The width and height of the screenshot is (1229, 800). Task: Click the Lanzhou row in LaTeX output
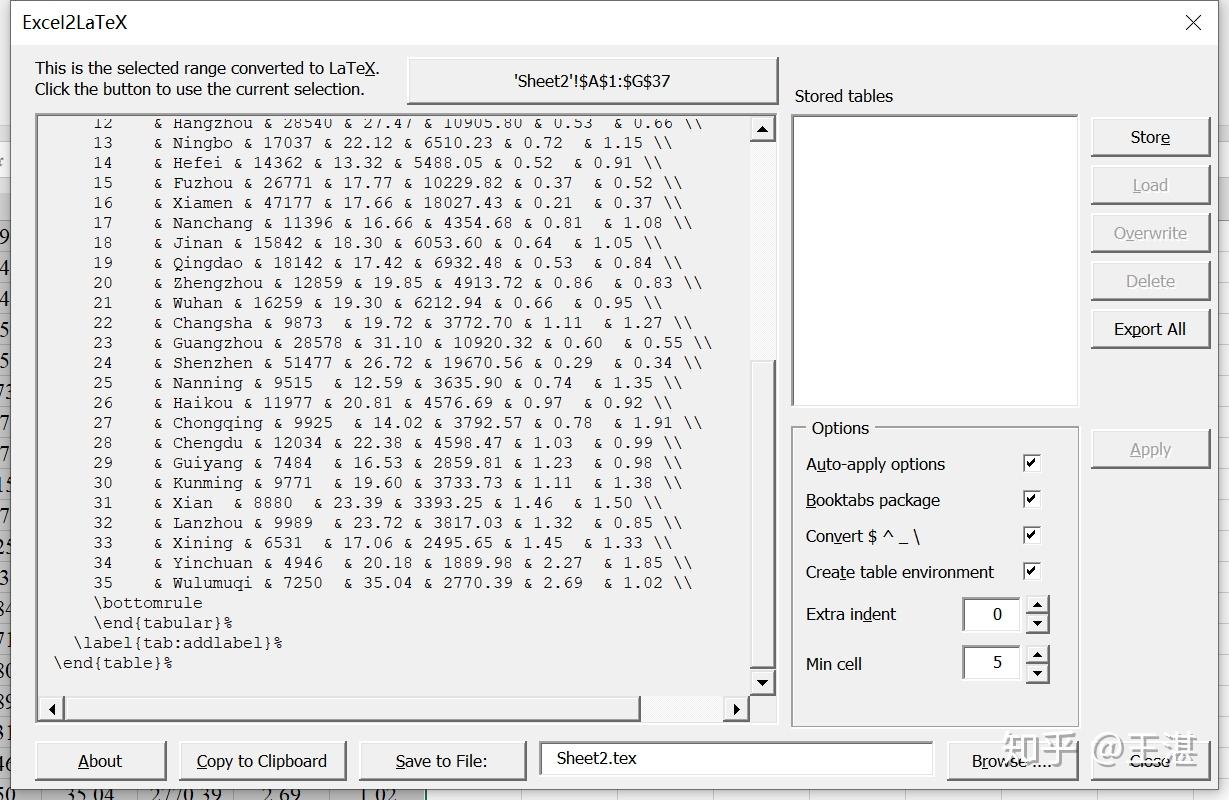[x=388, y=523]
